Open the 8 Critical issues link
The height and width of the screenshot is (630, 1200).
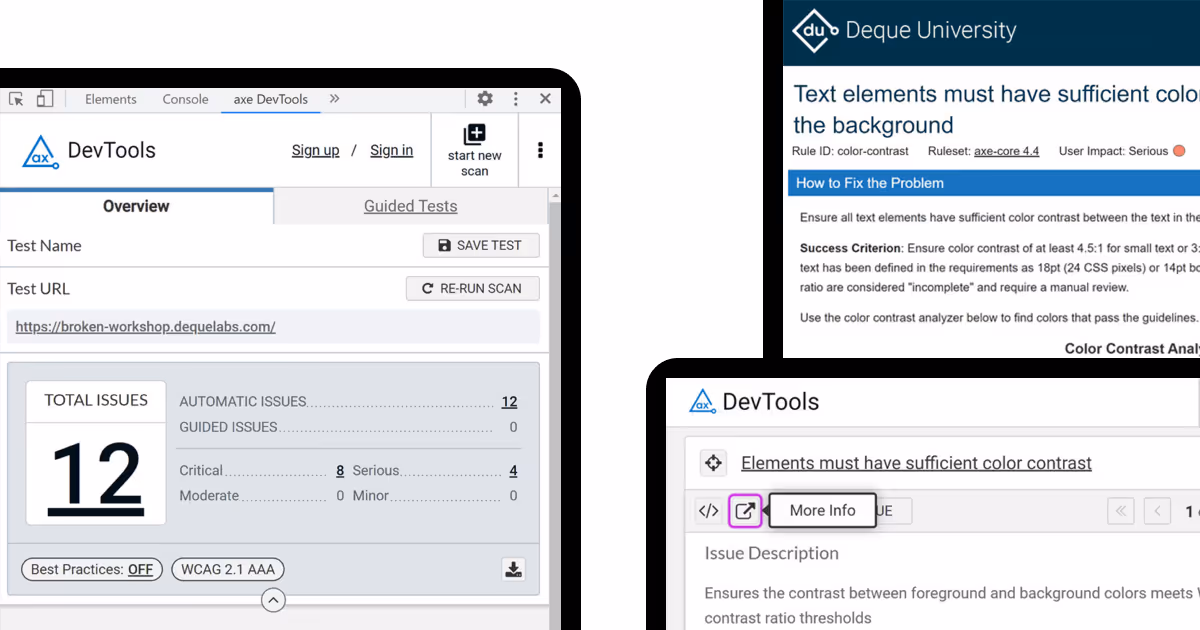point(340,470)
